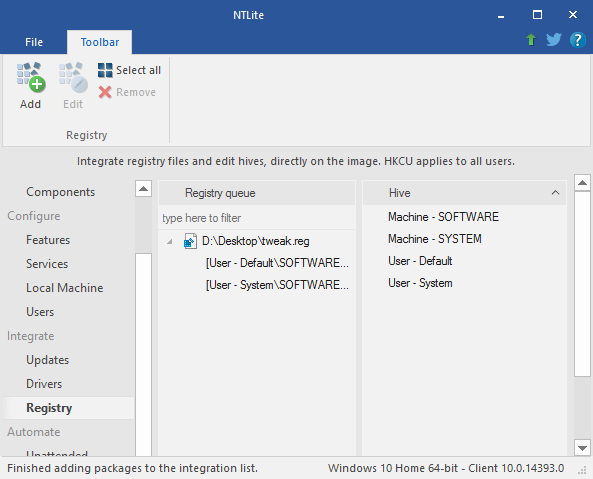The width and height of the screenshot is (593, 479).
Task: Click right panel scrollbar down arrow
Action: (x=582, y=448)
